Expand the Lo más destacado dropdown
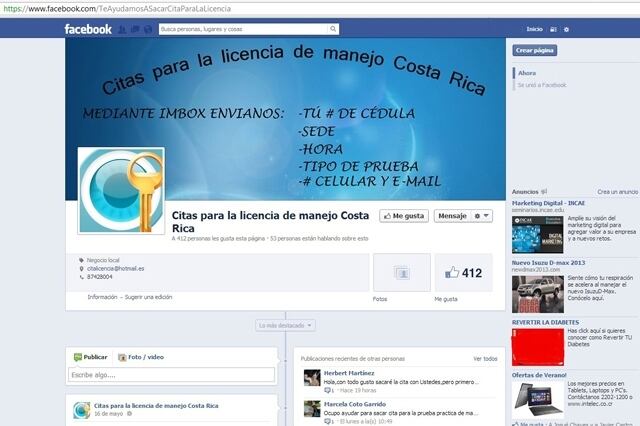 point(285,325)
